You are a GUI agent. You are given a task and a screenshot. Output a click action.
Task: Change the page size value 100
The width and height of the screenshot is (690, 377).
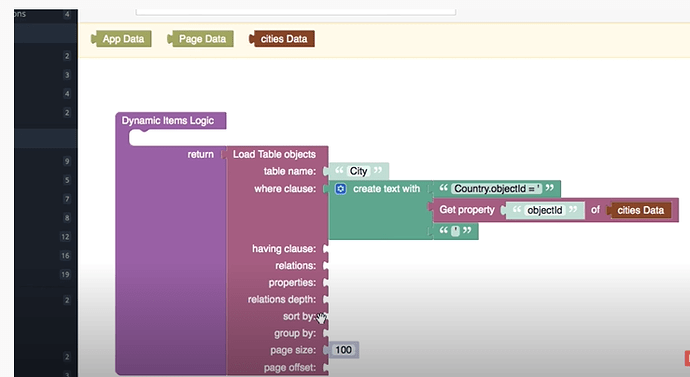(343, 350)
